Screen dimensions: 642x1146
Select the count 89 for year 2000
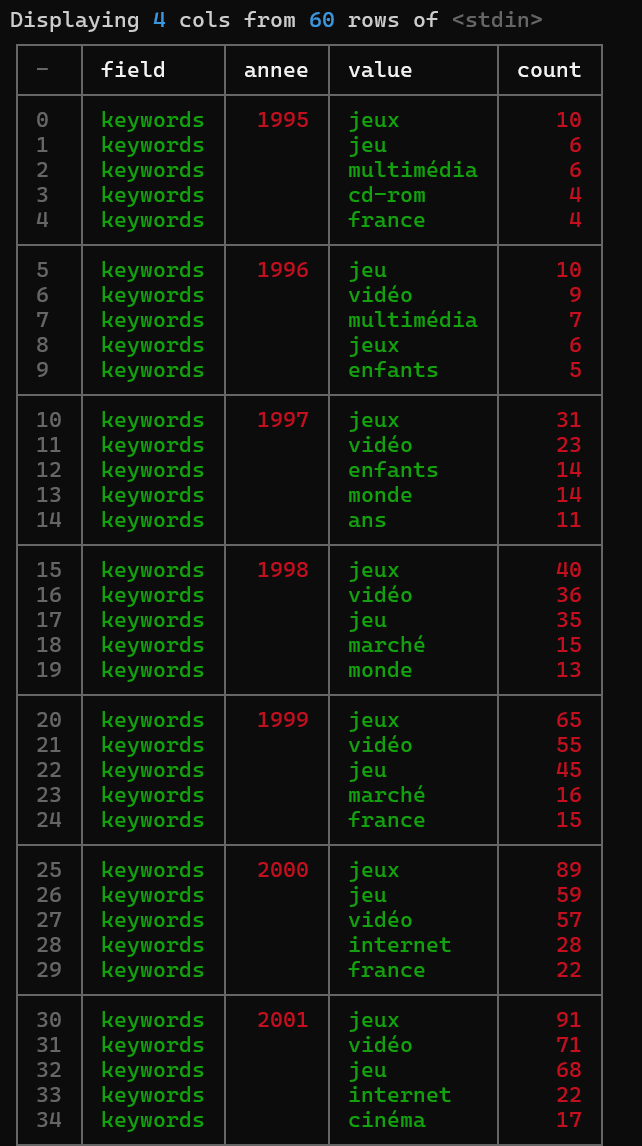point(568,870)
